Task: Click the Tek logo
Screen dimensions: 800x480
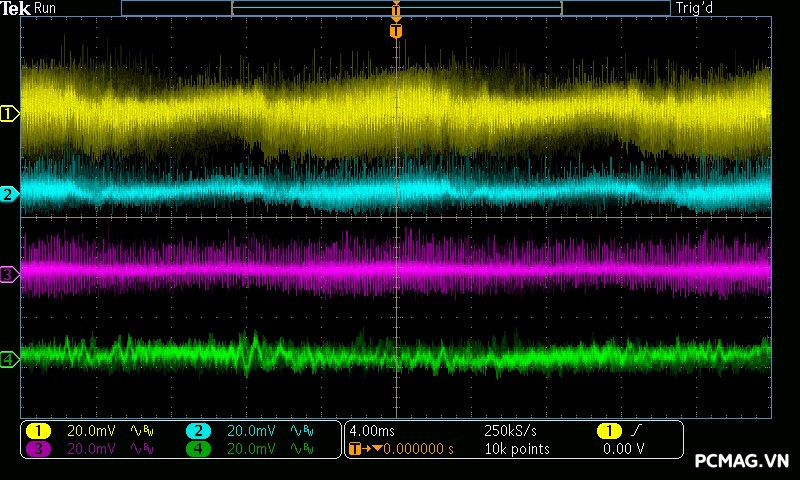Action: click(x=16, y=8)
